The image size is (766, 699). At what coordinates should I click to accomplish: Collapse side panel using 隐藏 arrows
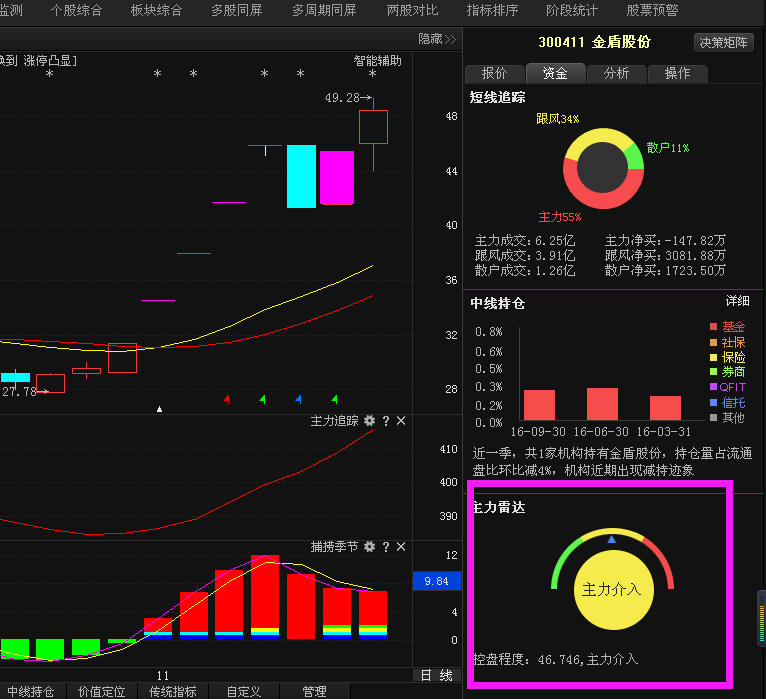pos(437,39)
